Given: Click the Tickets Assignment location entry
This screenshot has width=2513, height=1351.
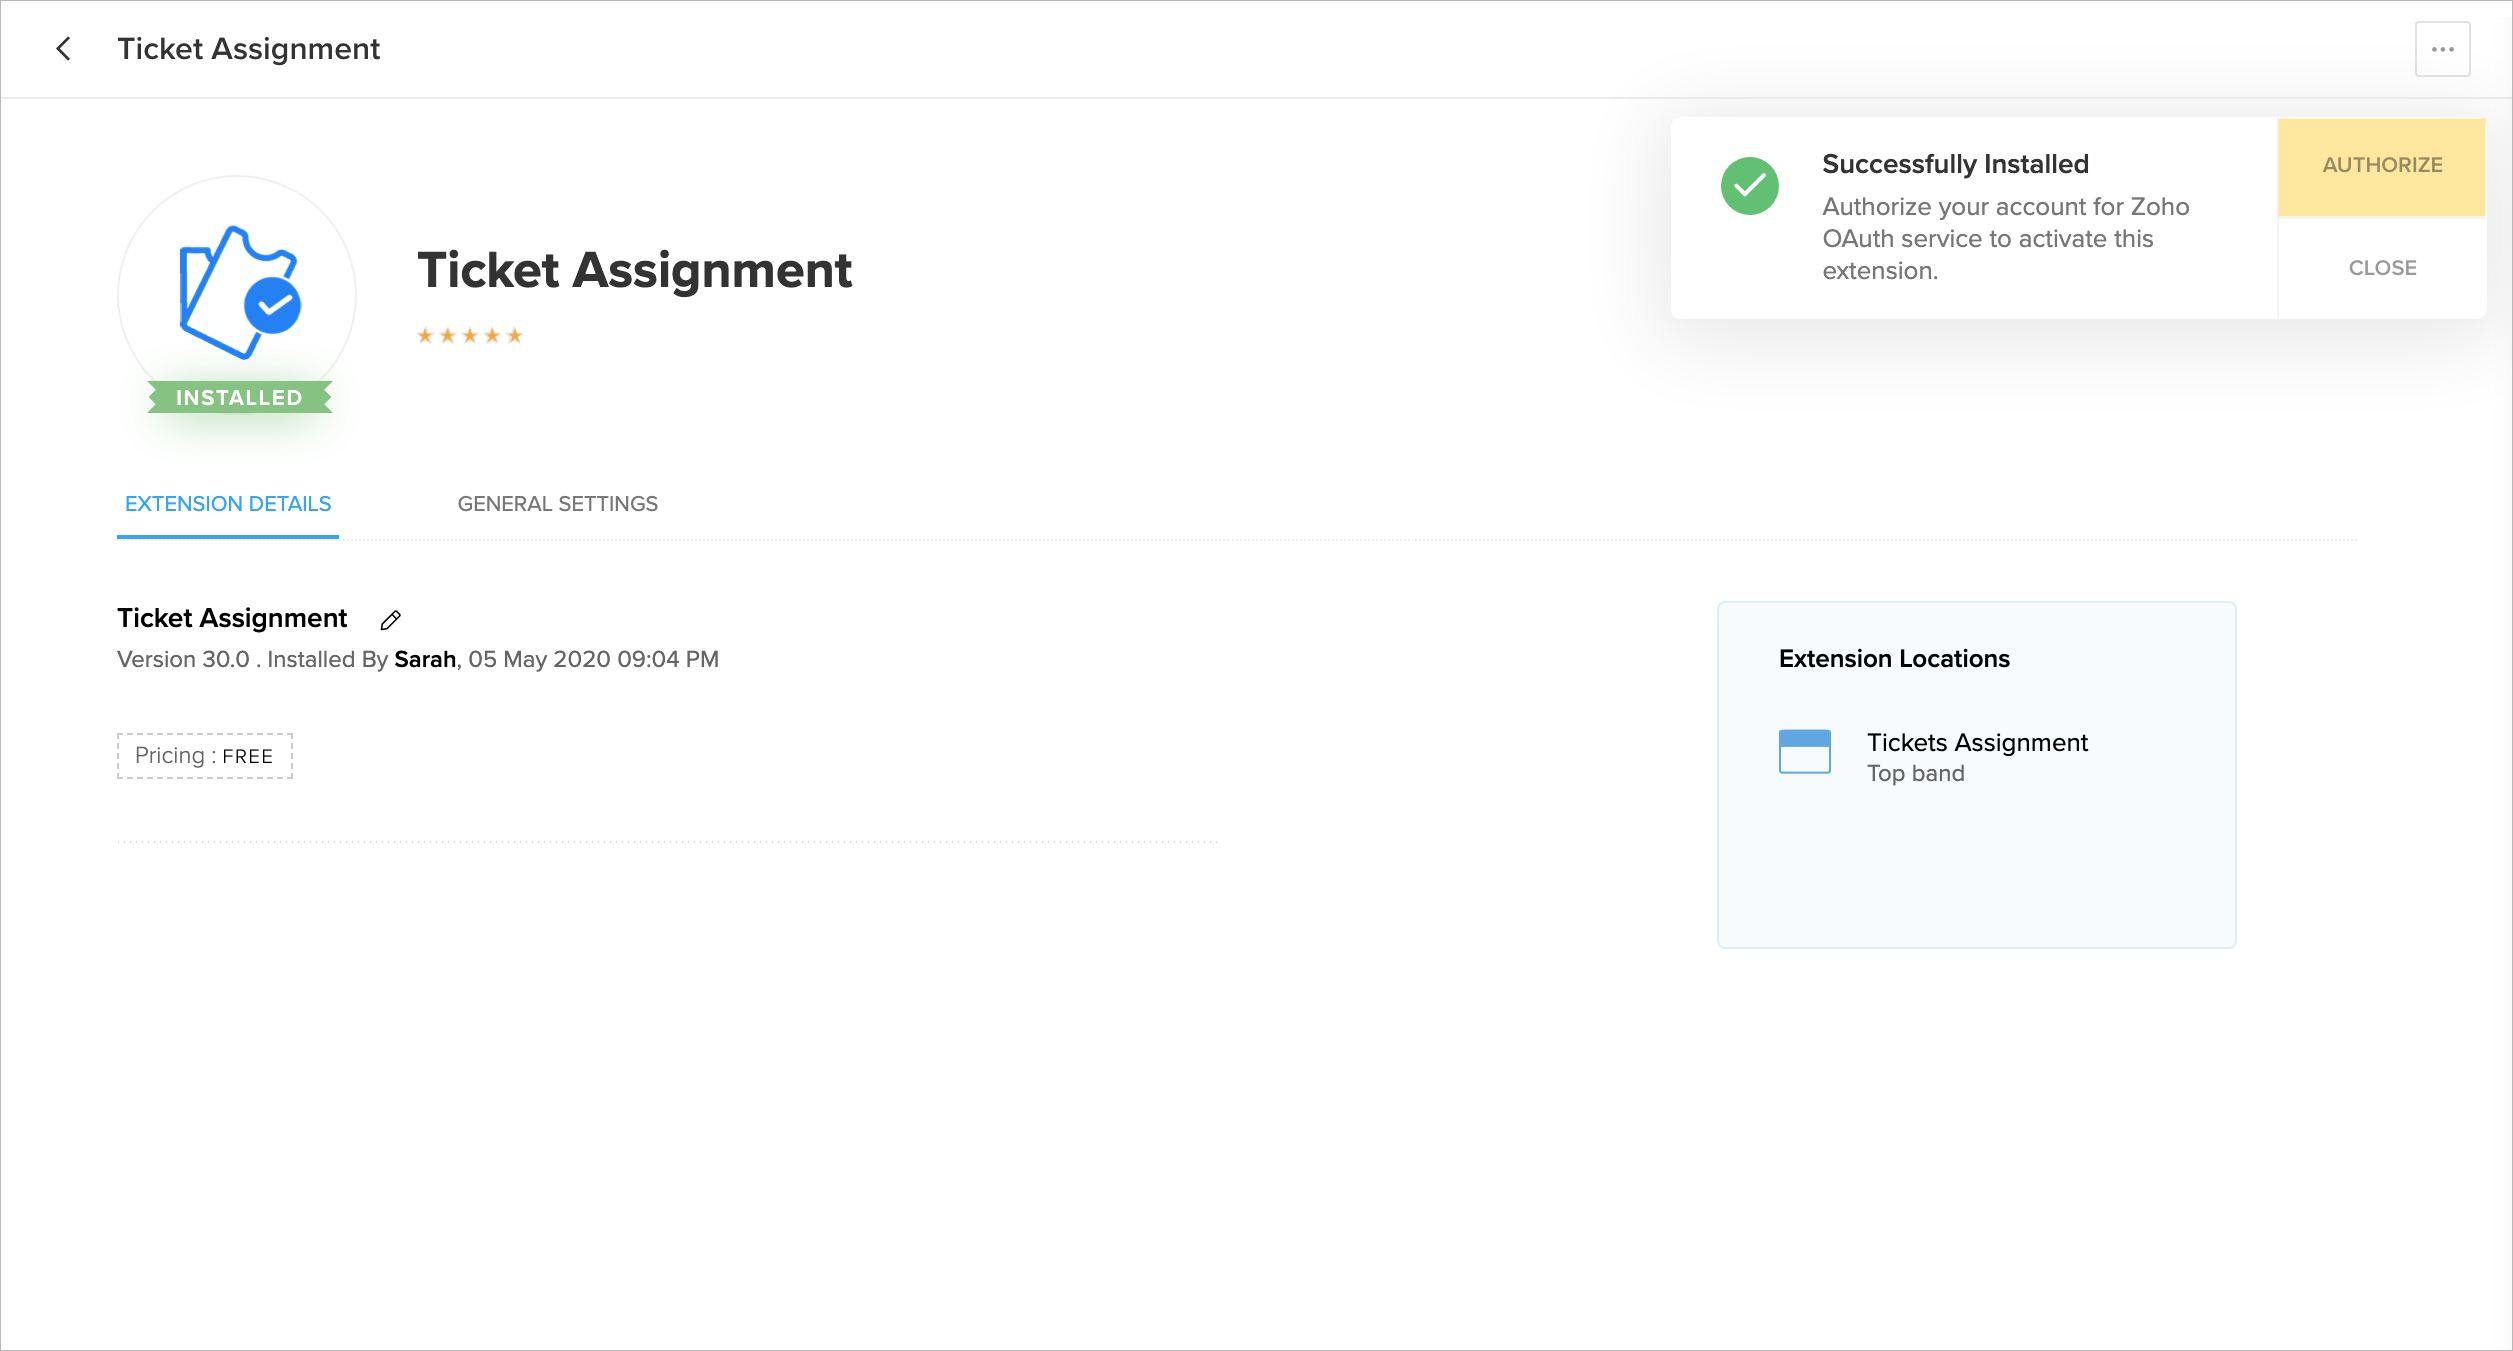Looking at the screenshot, I should coord(1976,743).
